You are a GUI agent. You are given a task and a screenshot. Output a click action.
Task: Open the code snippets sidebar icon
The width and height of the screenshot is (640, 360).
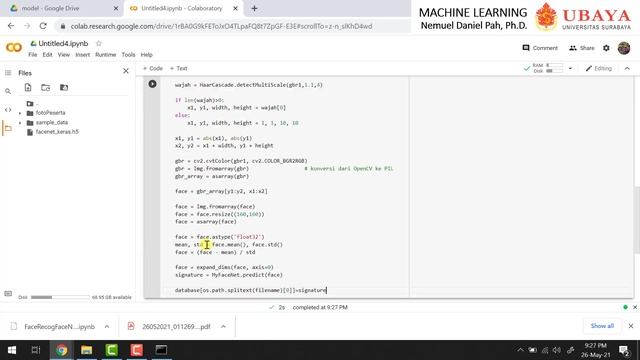click(x=8, y=110)
